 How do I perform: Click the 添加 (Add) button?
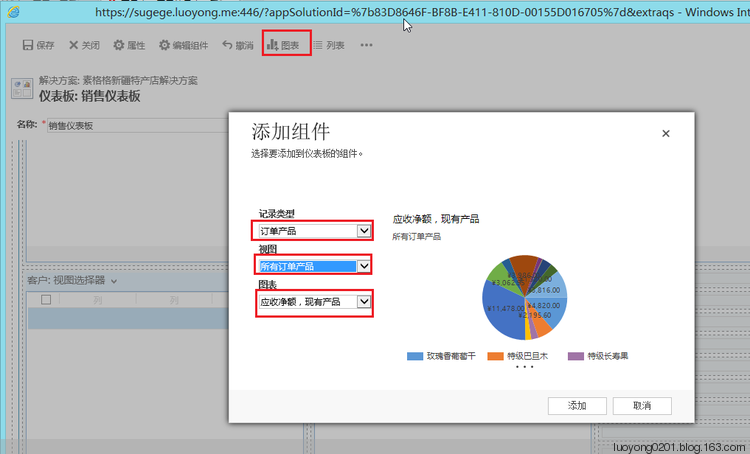[x=577, y=406]
